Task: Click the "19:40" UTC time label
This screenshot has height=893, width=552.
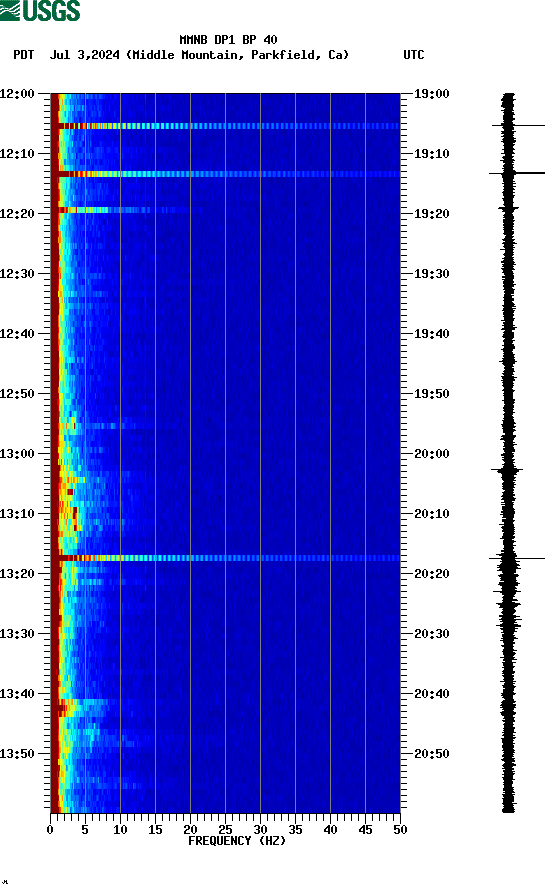Action: pyautogui.click(x=432, y=334)
